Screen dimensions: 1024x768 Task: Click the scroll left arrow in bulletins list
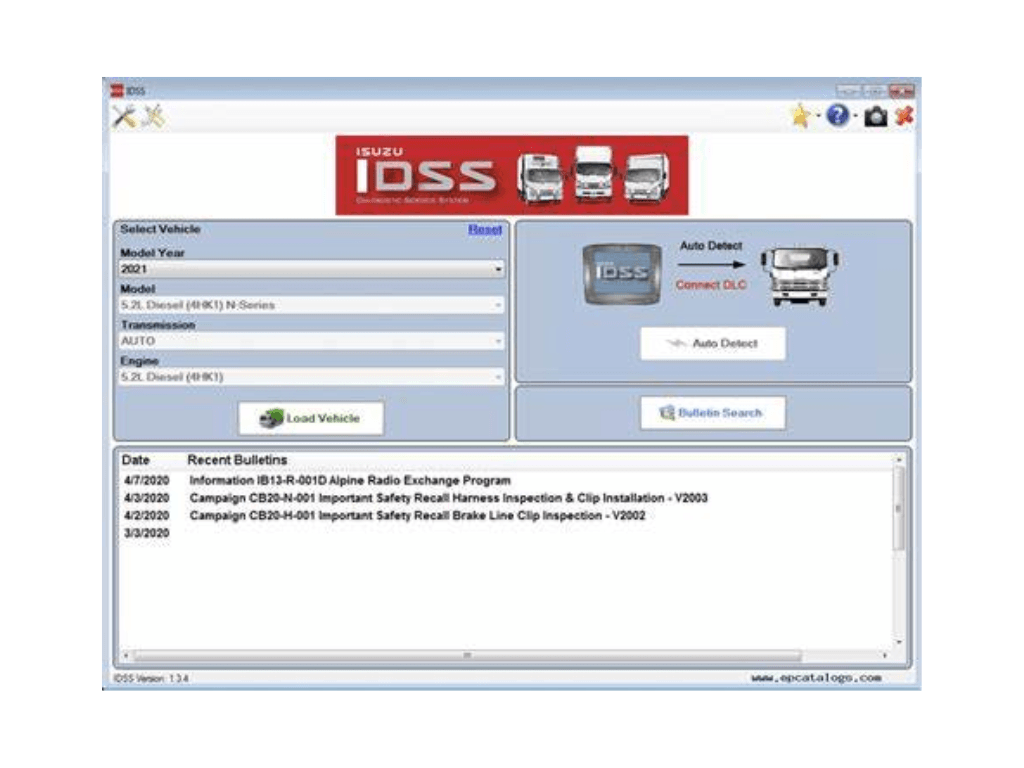126,655
